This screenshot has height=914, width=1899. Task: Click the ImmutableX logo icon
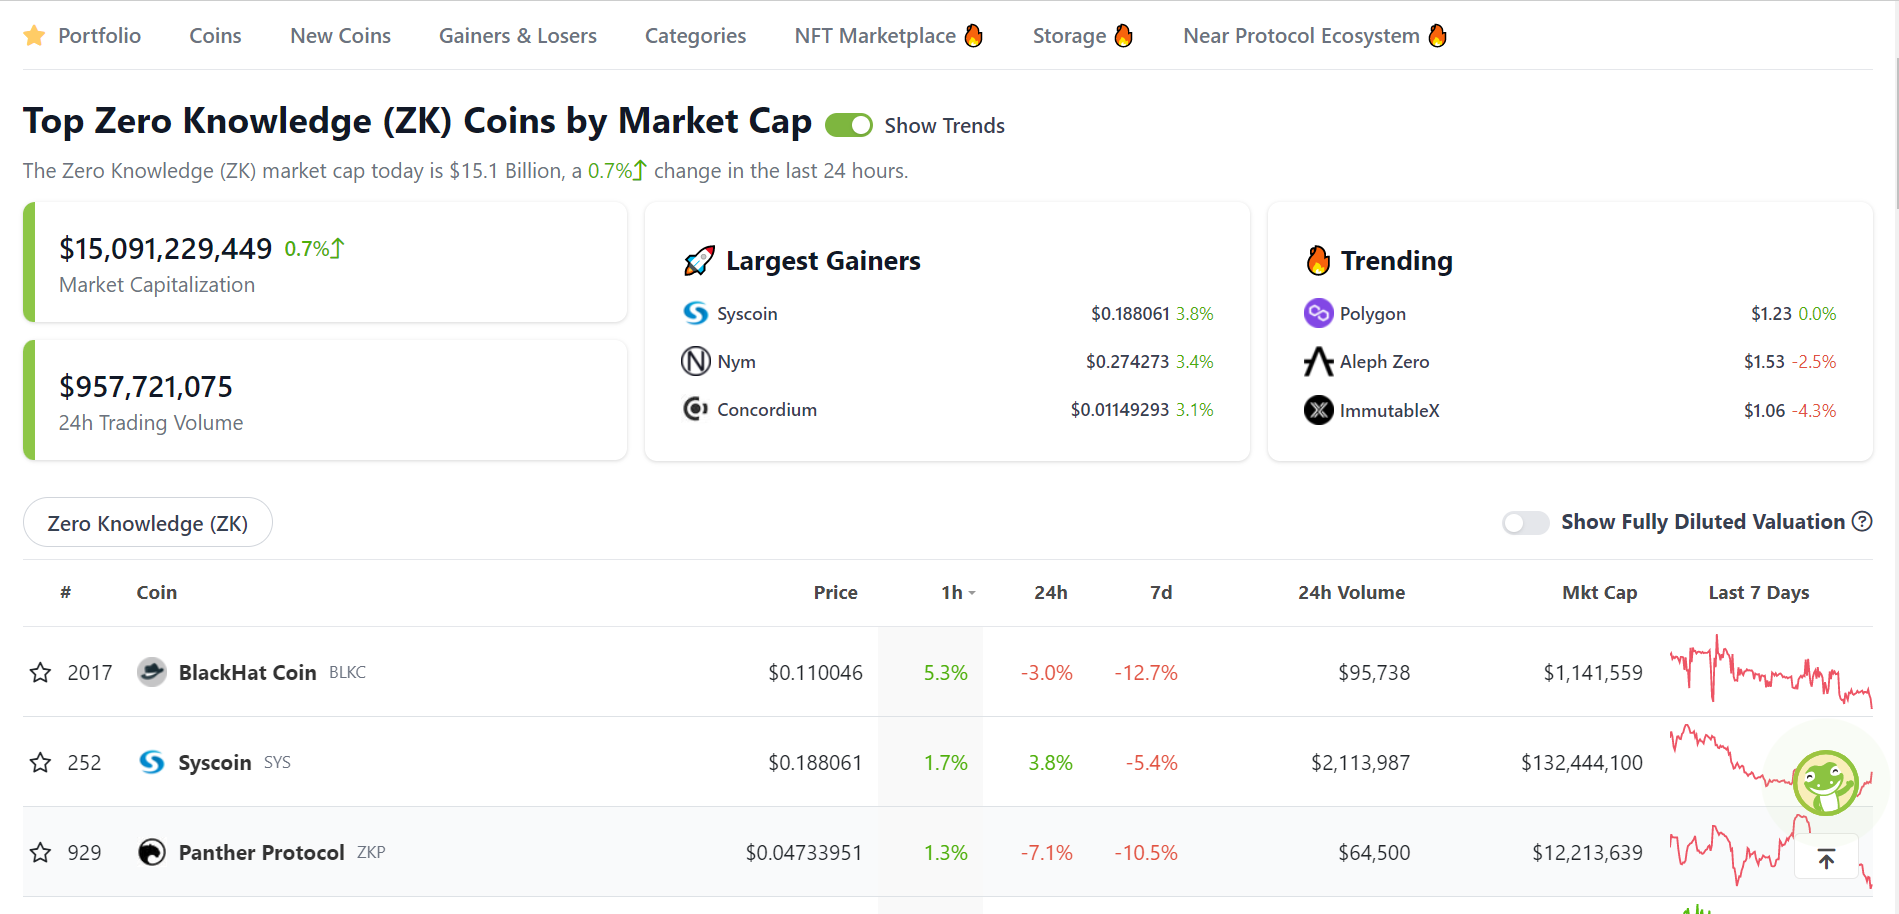tap(1319, 410)
